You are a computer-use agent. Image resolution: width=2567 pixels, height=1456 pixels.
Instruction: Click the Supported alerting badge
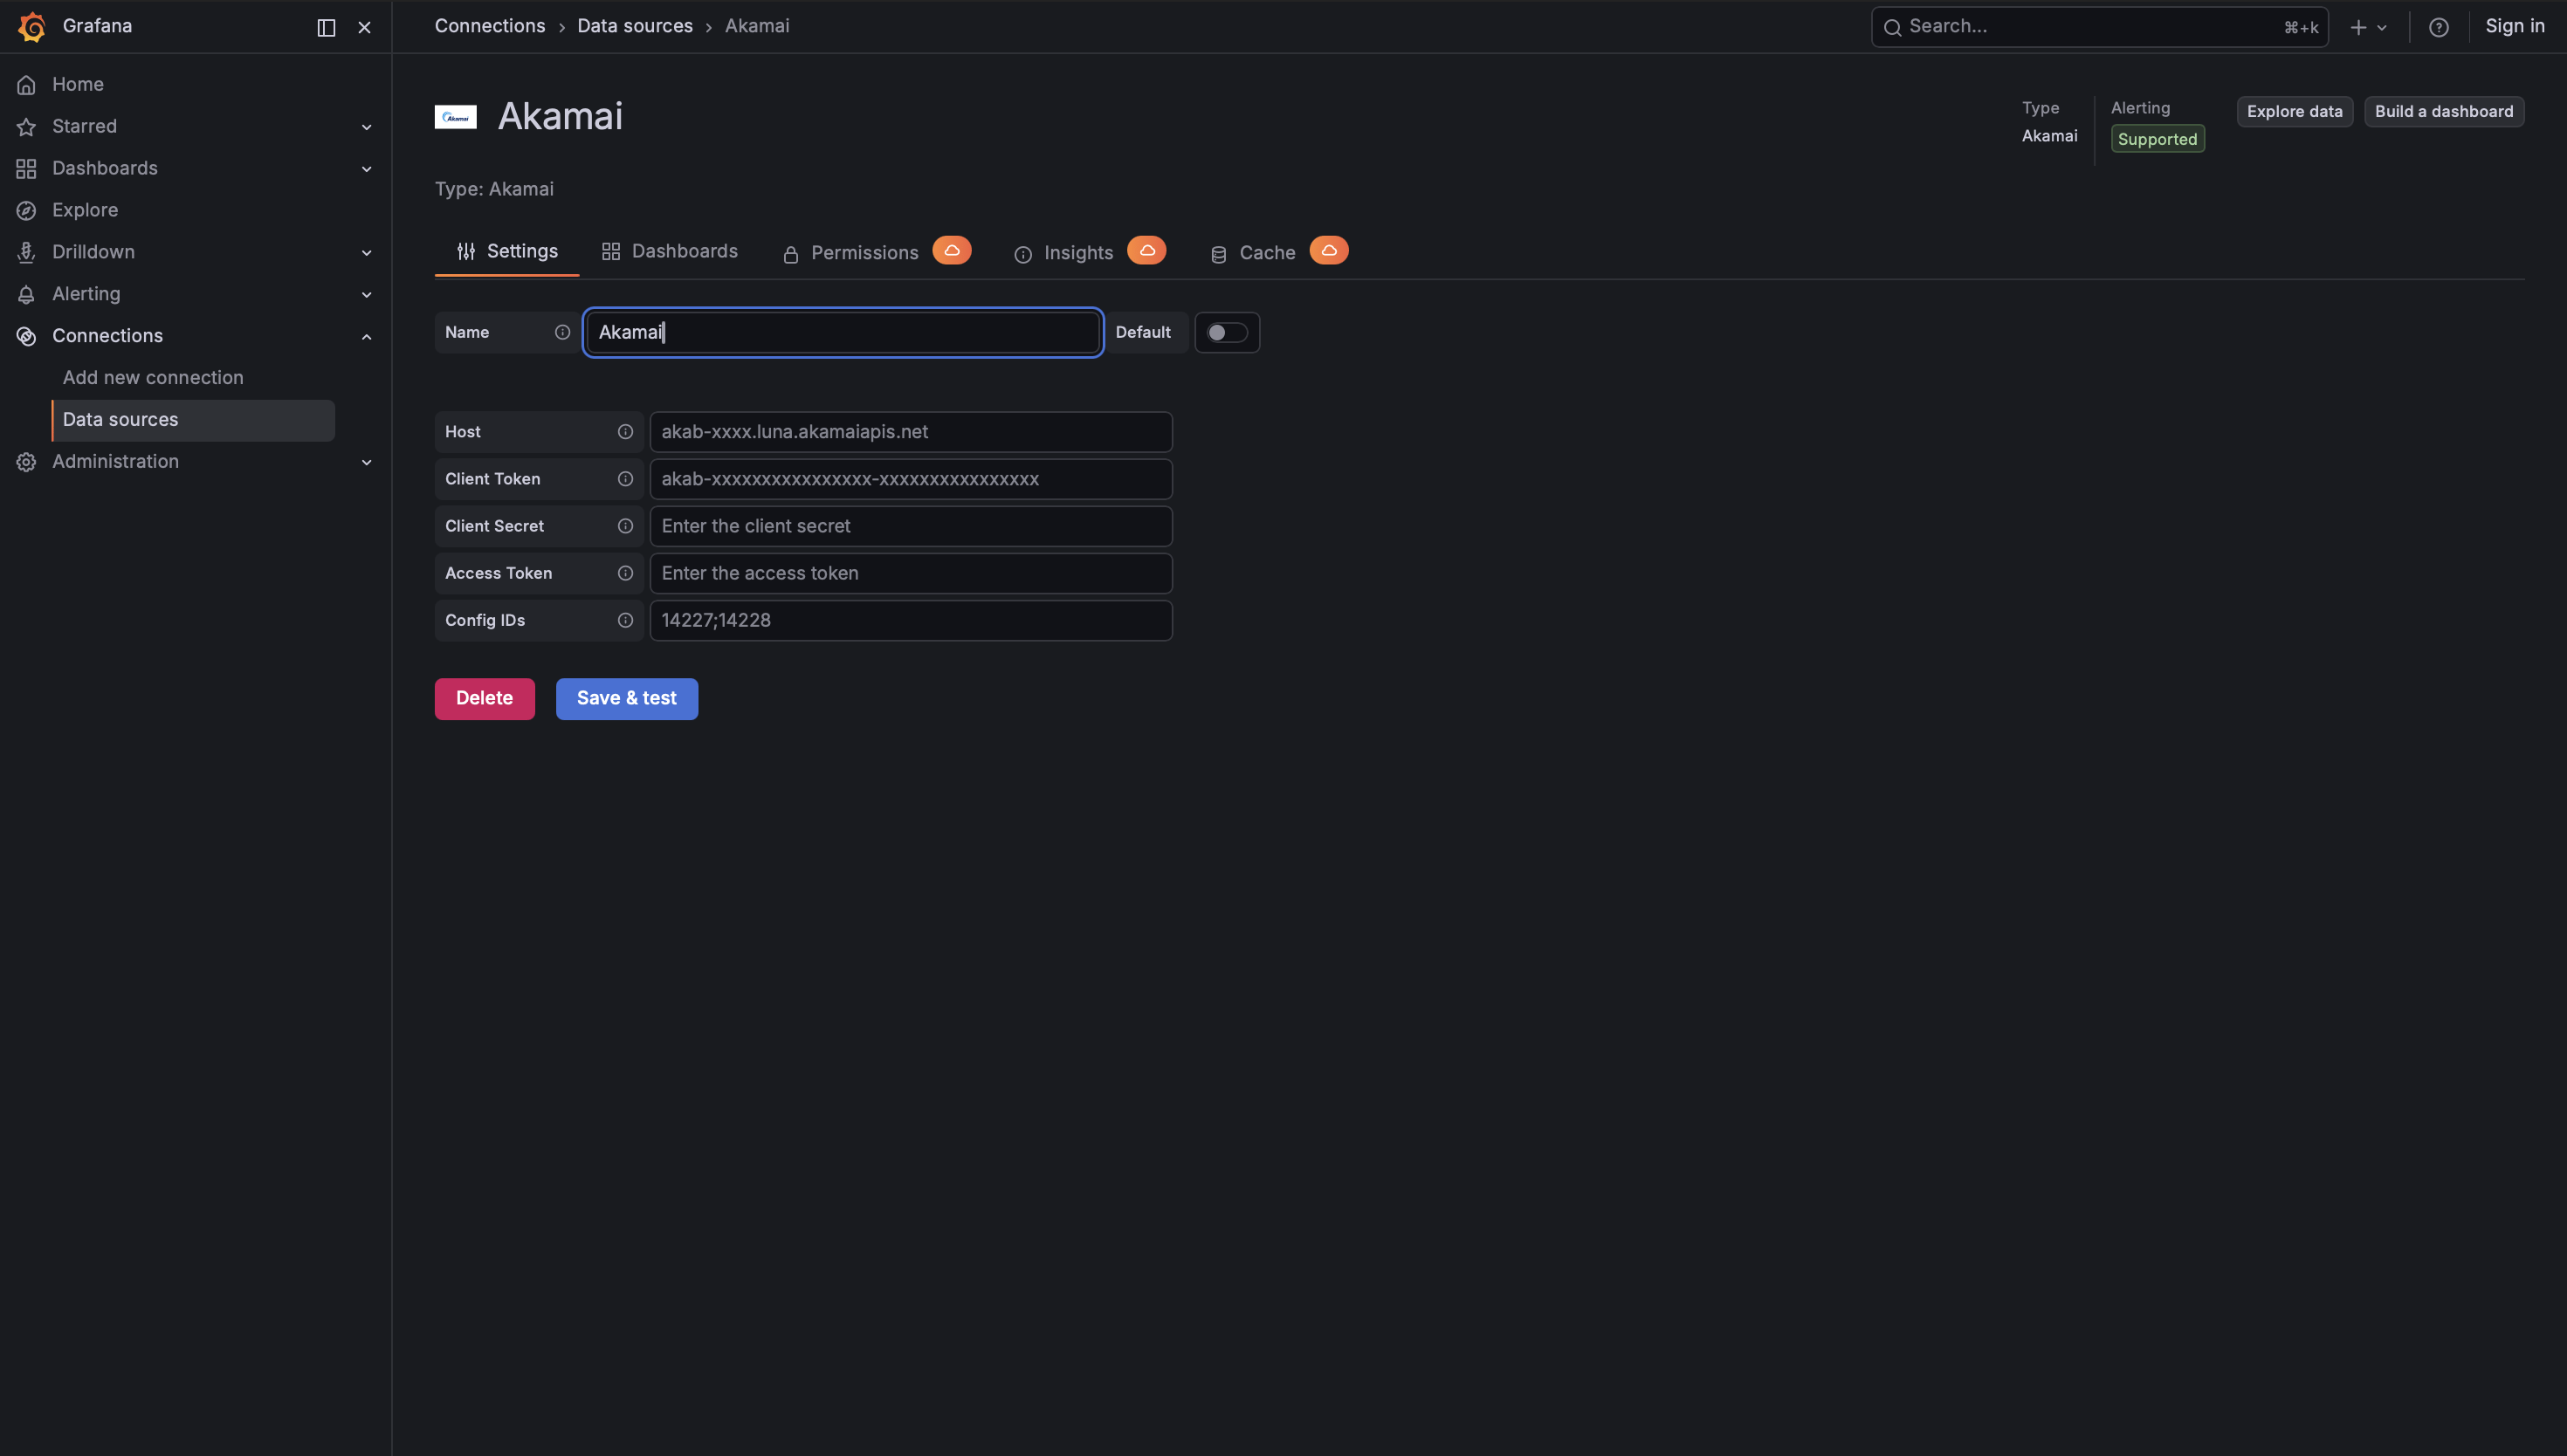tap(2157, 139)
